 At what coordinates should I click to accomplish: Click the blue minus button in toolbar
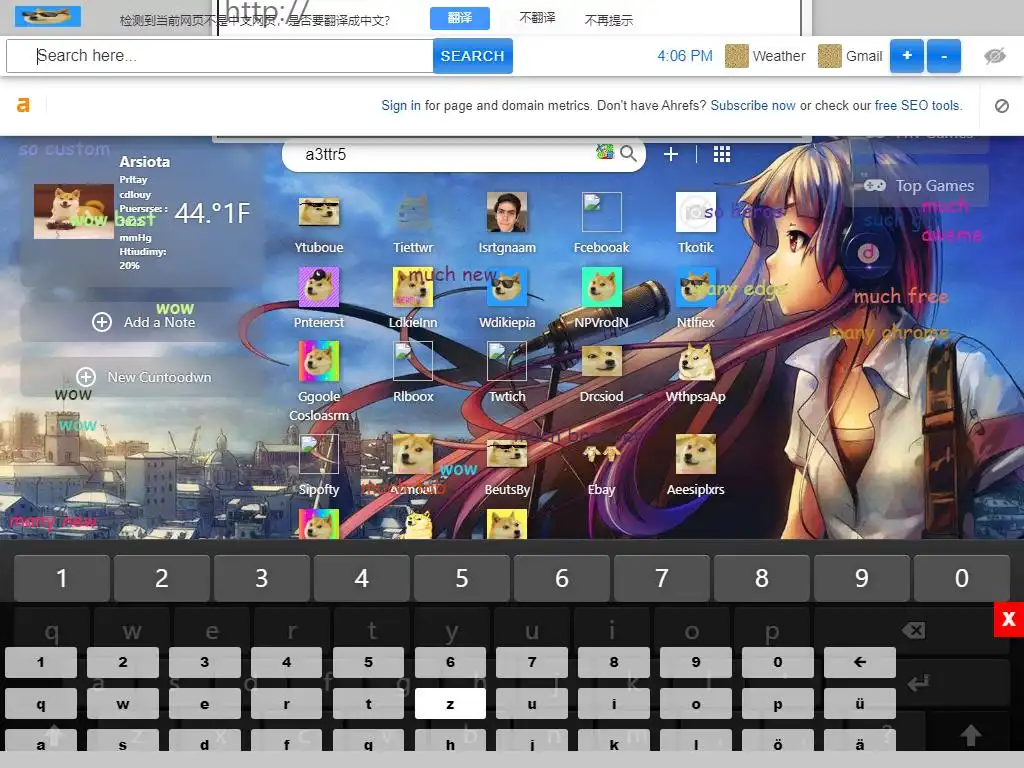point(944,56)
